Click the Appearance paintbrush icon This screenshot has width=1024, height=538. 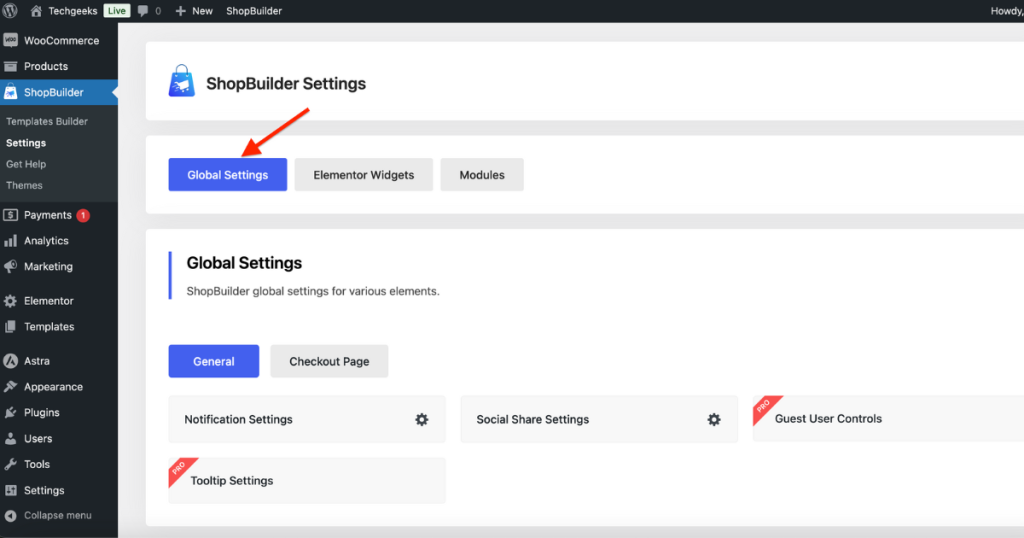[x=10, y=387]
